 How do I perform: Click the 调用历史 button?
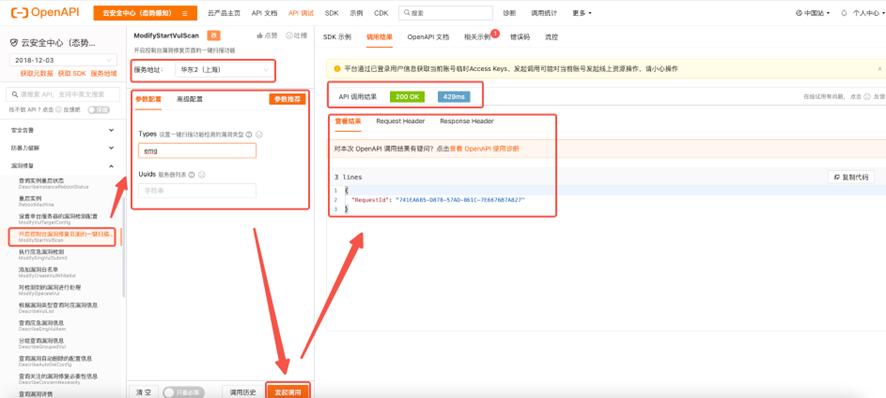coord(242,392)
